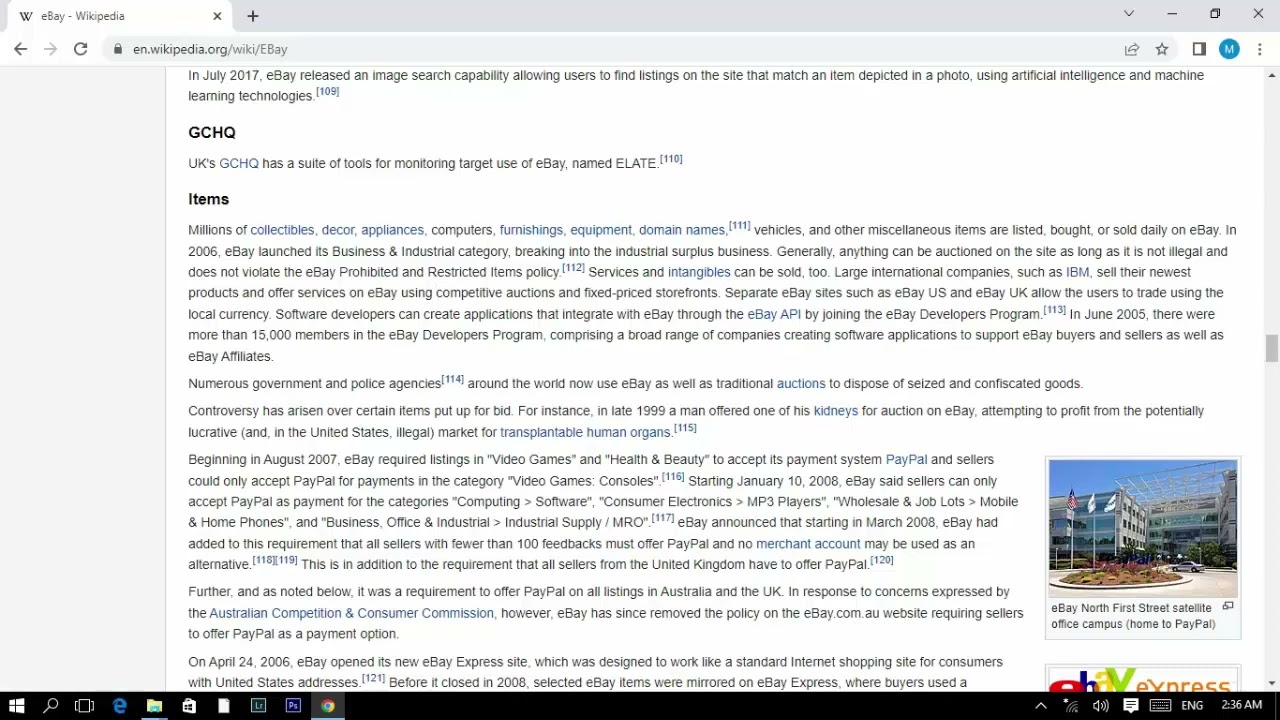Jump to citation 116
1280x720 pixels.
[673, 476]
